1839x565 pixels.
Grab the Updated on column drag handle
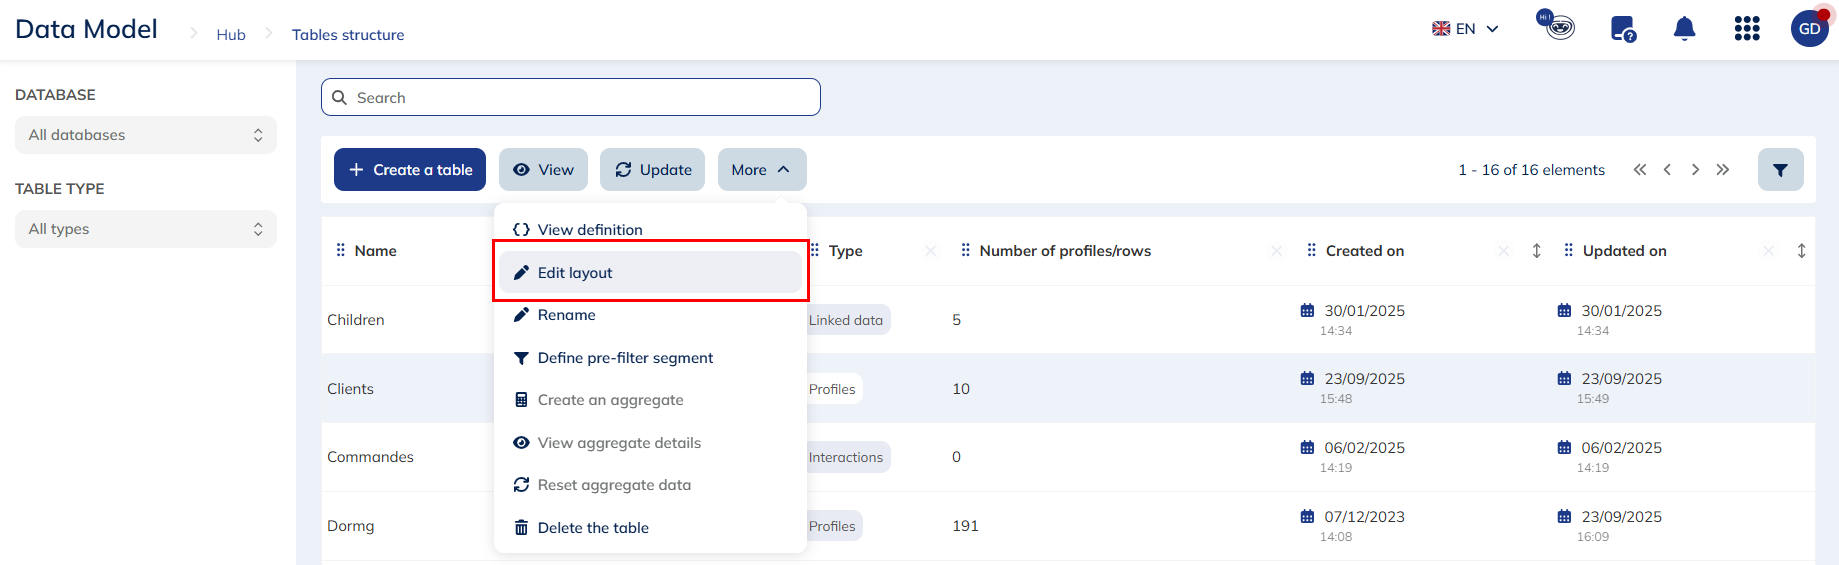(1569, 250)
